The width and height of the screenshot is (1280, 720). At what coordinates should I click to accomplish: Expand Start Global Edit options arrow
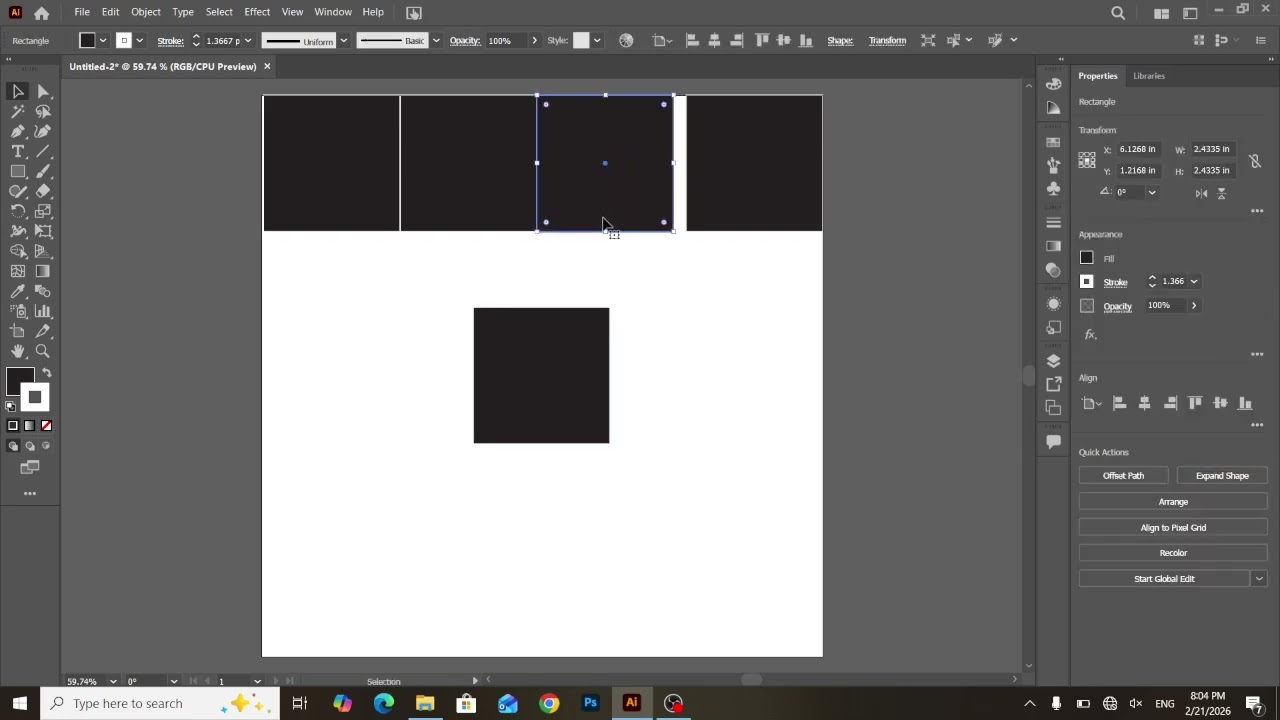1259,579
